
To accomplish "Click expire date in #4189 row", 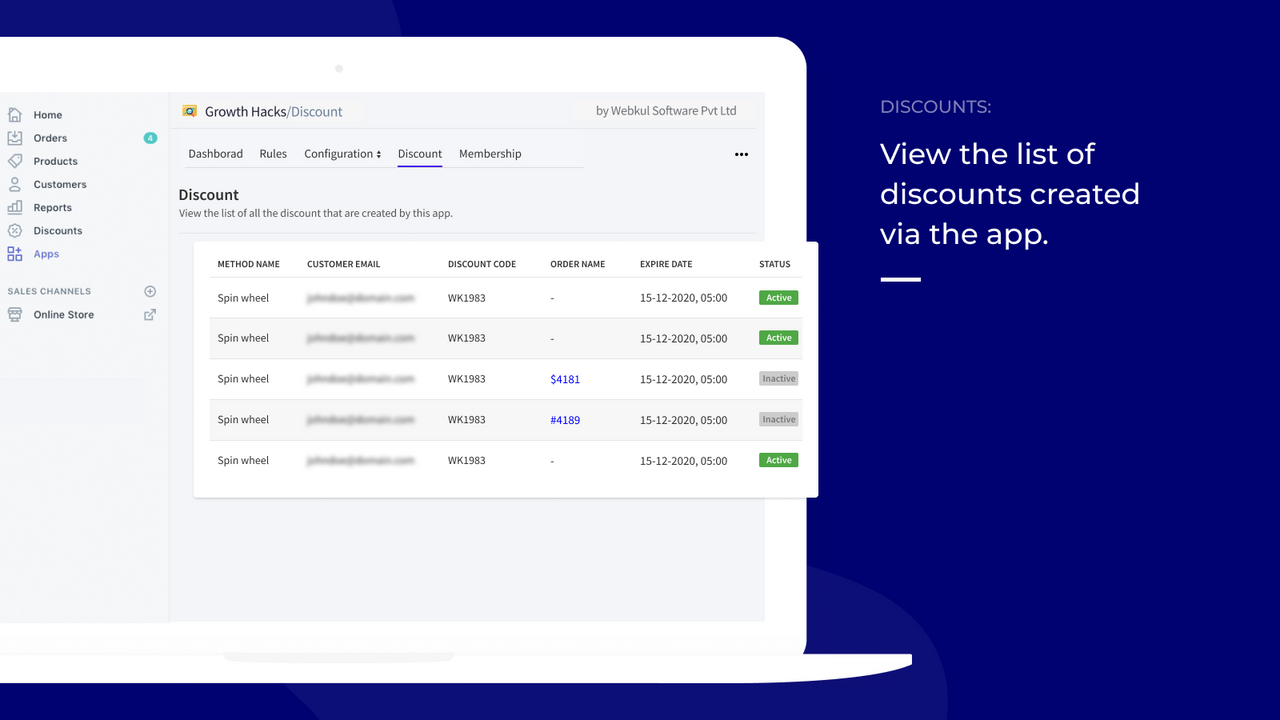I will [x=684, y=420].
